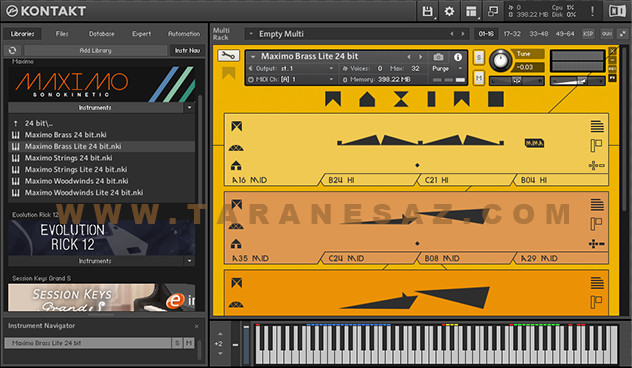Click the stacked lines icon in first field

[x=597, y=127]
